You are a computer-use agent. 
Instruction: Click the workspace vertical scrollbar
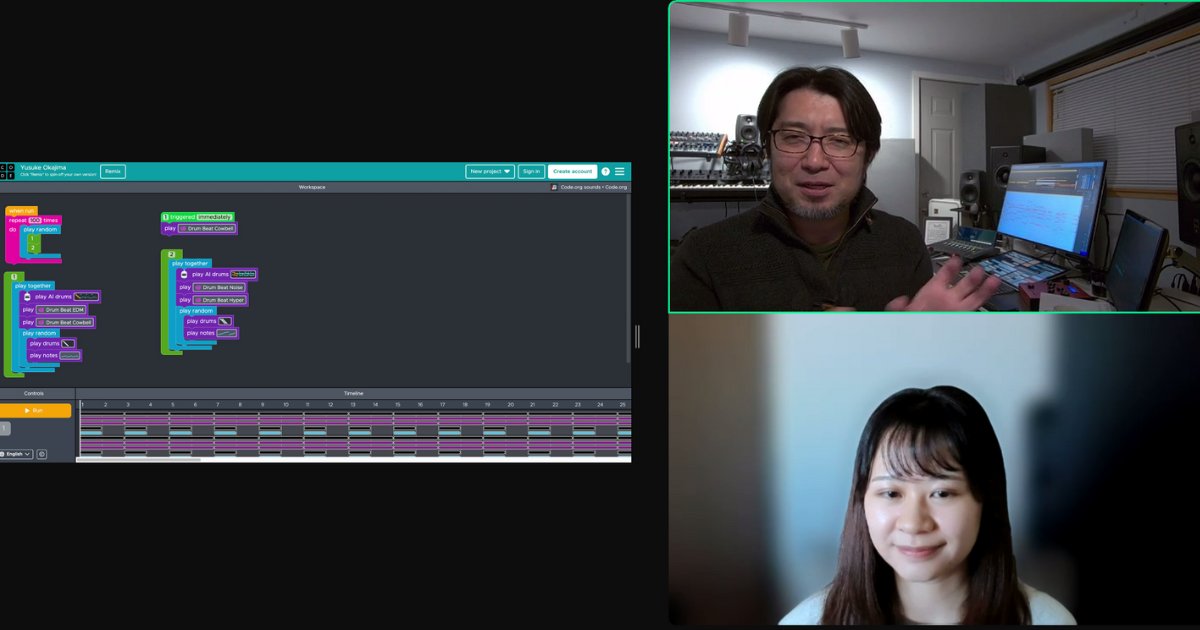point(628,278)
